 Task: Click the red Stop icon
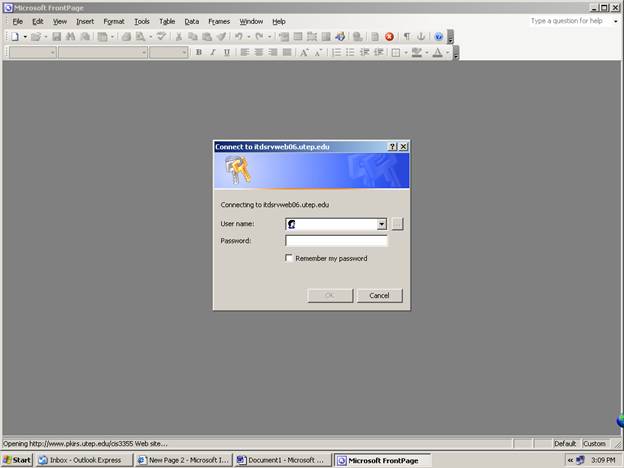389,37
